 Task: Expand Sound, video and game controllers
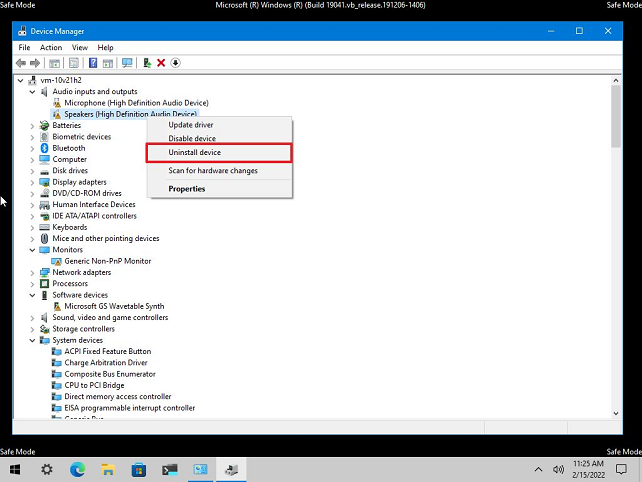[32, 318]
